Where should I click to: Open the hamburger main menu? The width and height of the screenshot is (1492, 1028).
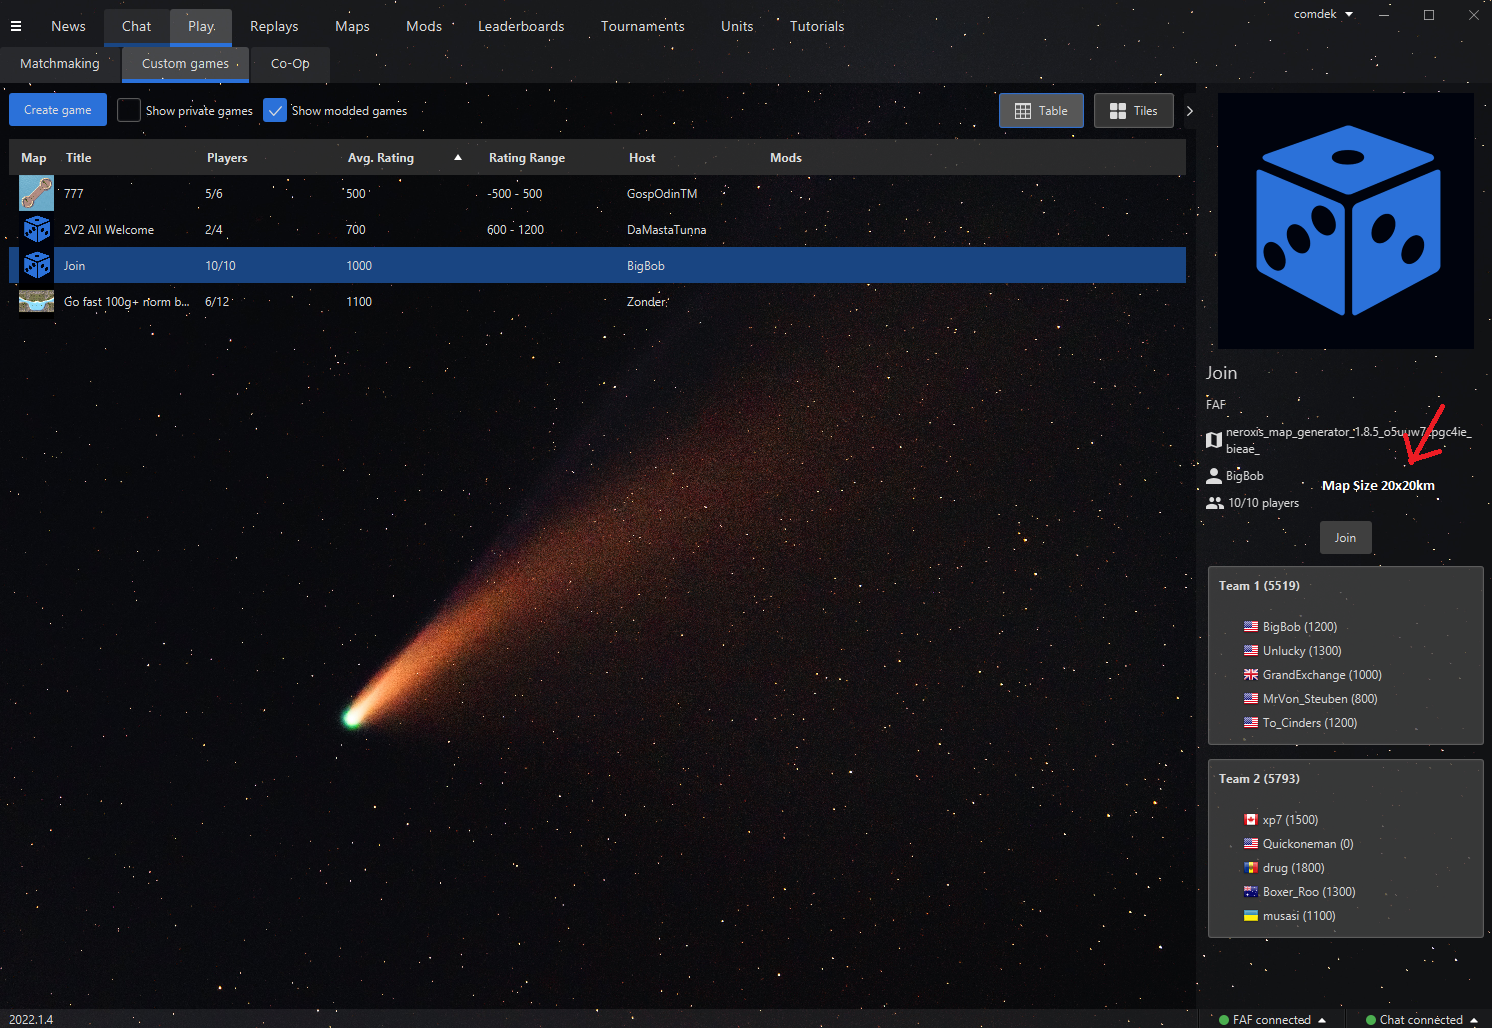16,26
